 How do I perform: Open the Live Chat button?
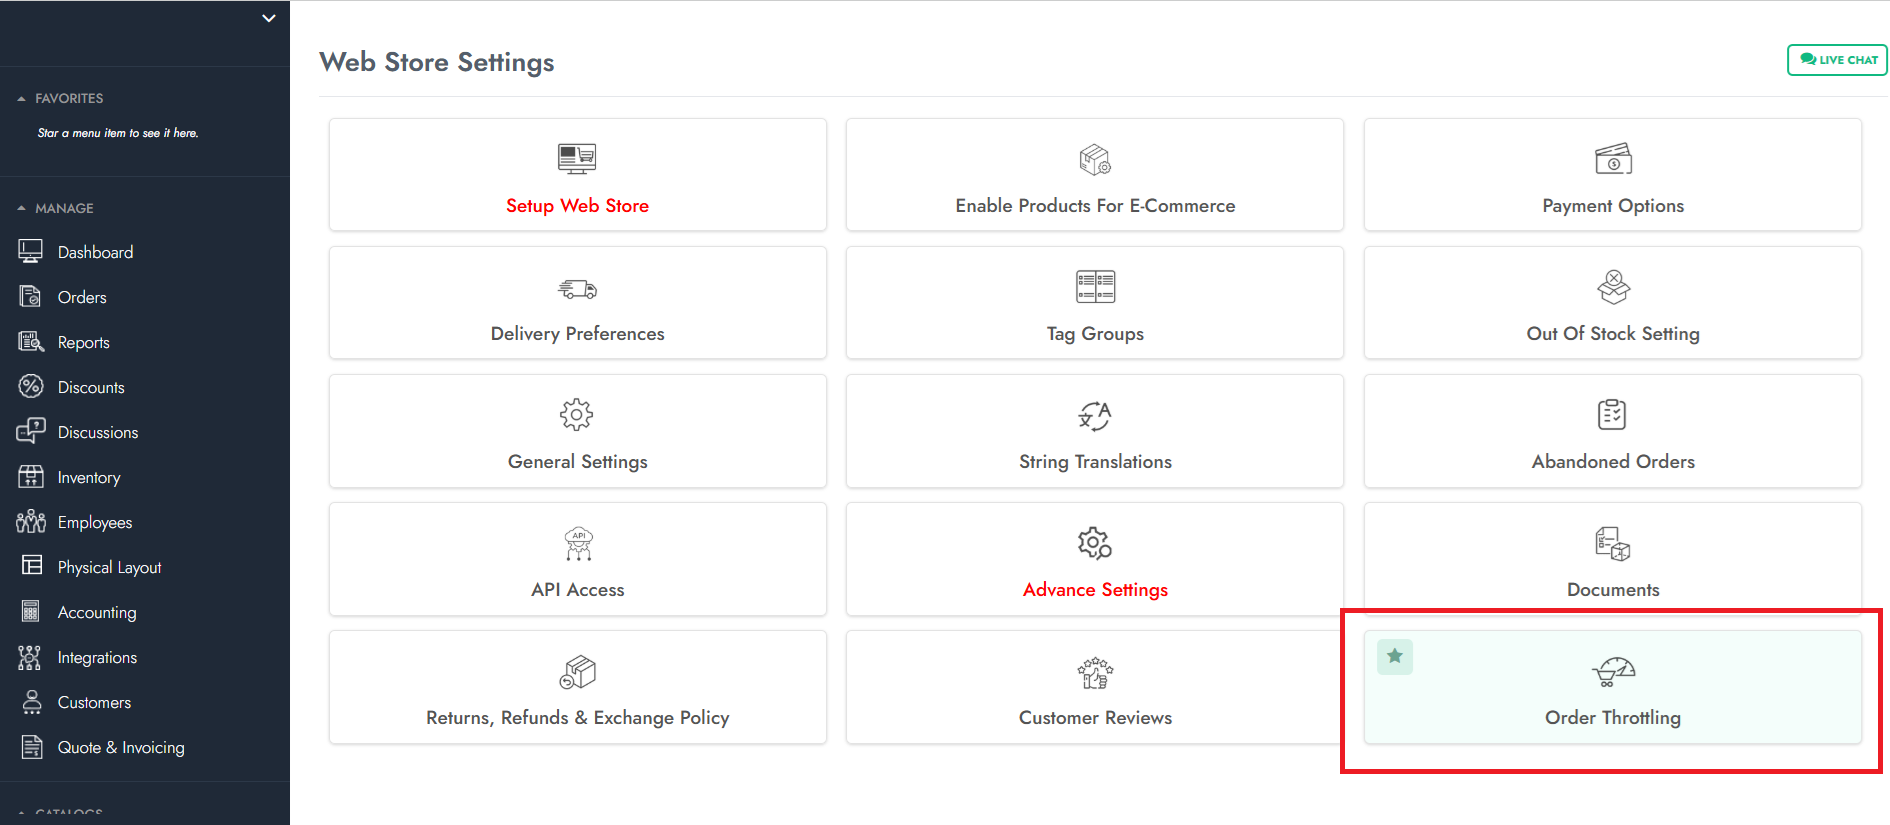tap(1837, 60)
